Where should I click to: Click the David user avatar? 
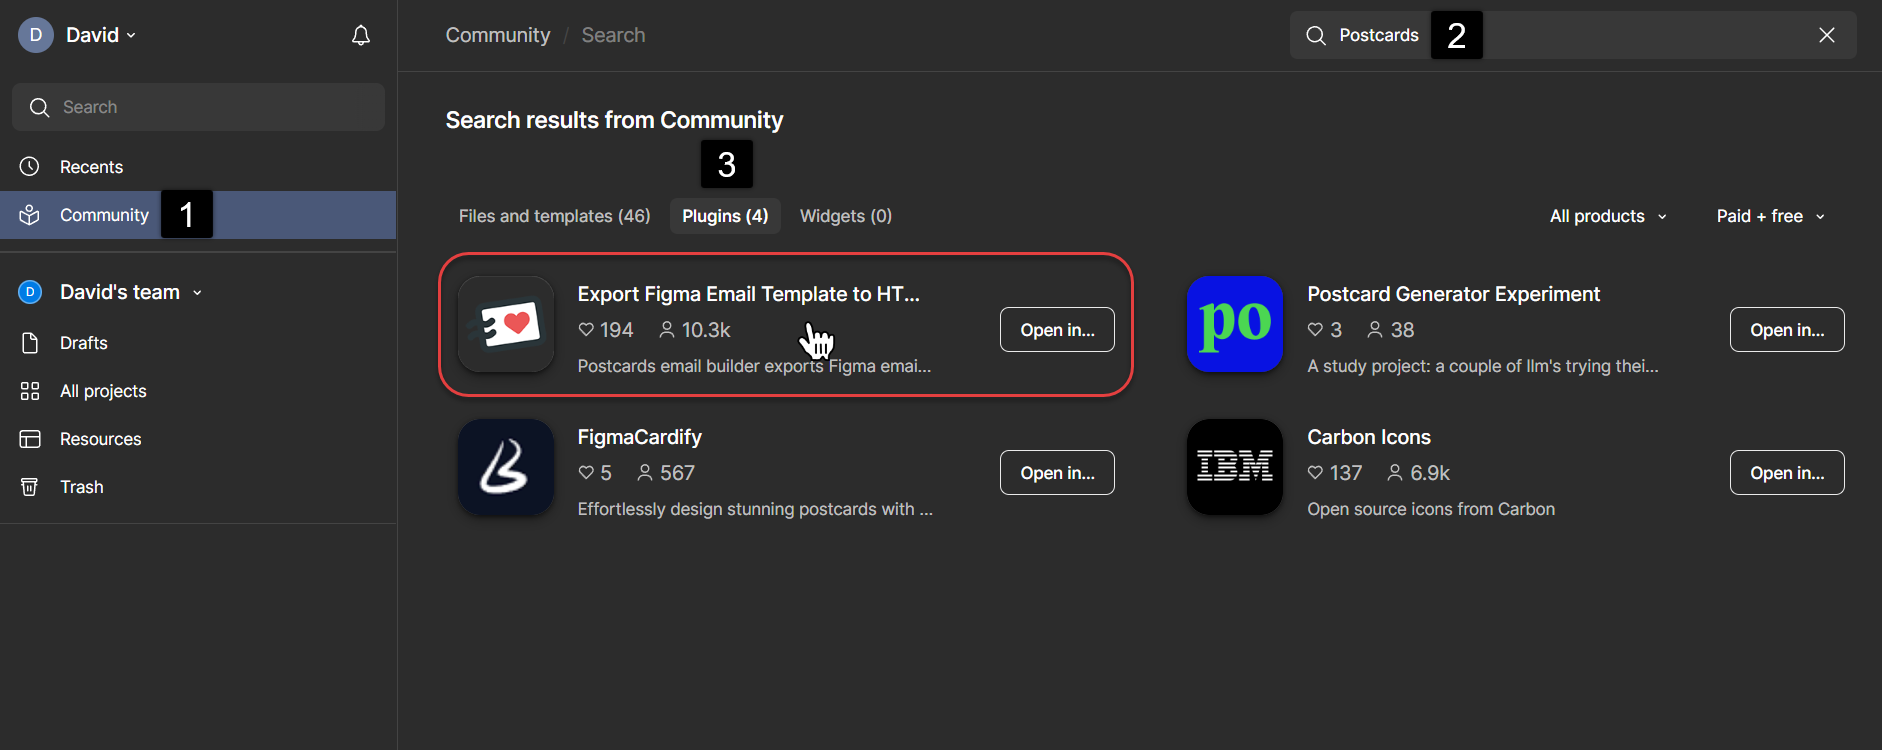click(x=36, y=35)
